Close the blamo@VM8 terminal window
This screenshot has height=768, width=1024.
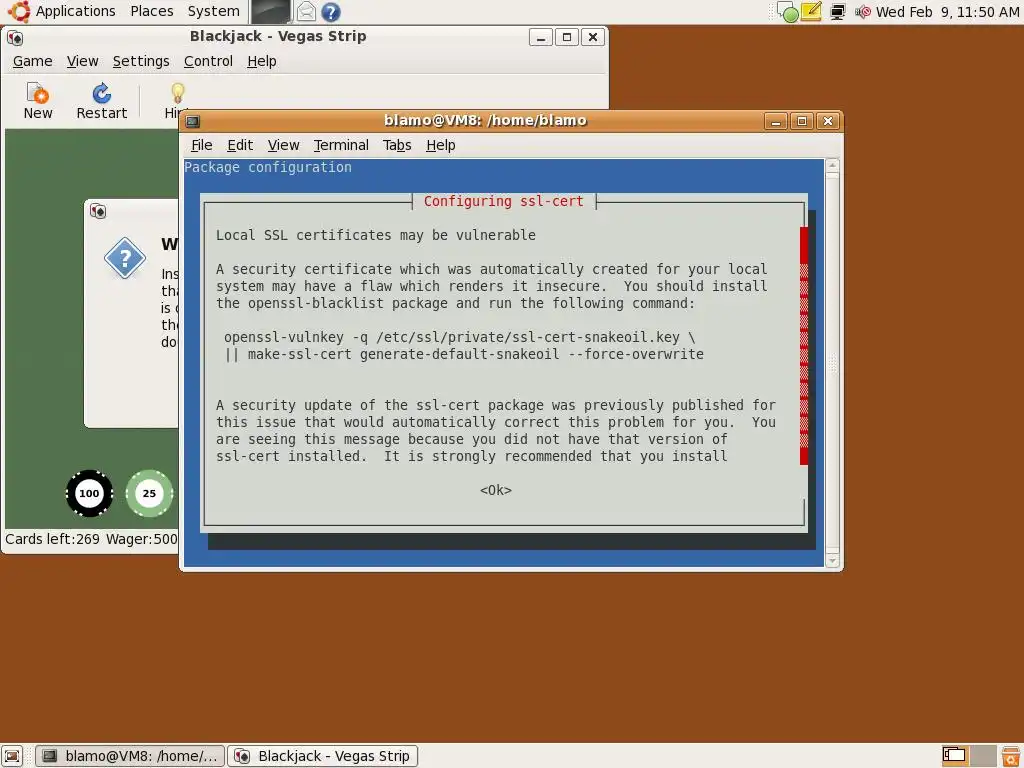(828, 121)
